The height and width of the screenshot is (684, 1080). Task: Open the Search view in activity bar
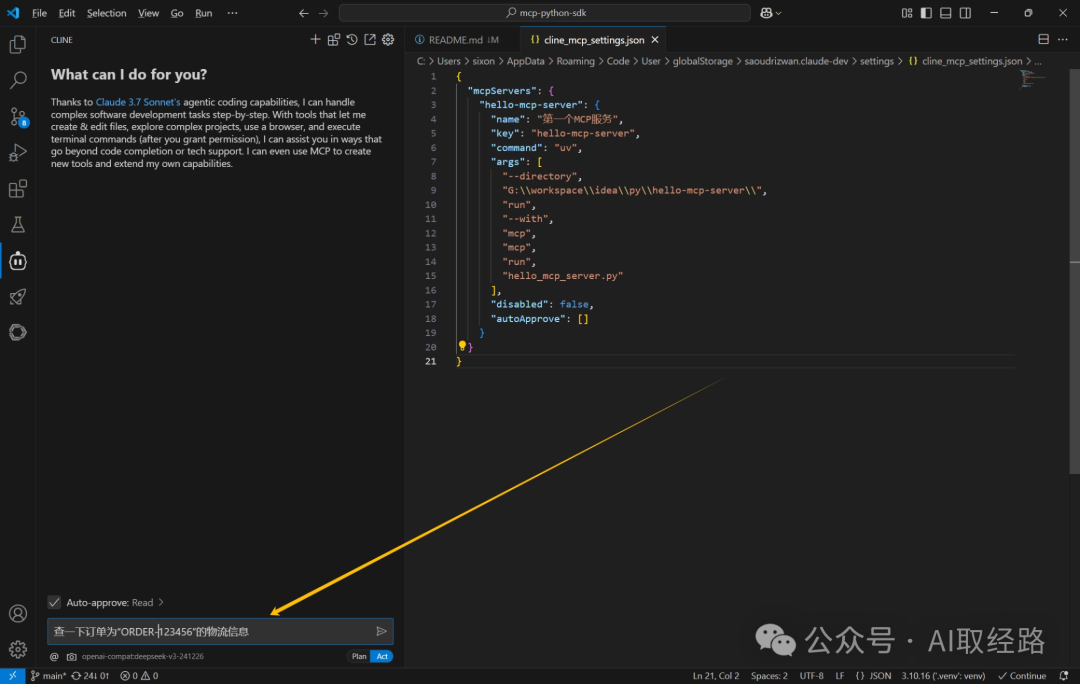(18, 81)
